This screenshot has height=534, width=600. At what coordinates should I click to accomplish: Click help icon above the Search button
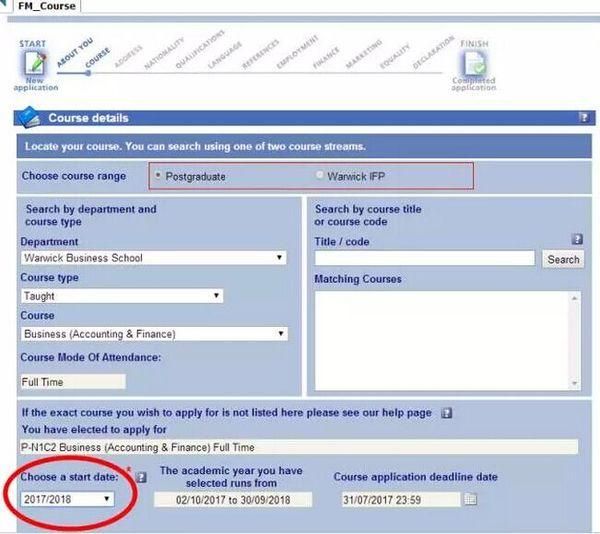tap(577, 240)
